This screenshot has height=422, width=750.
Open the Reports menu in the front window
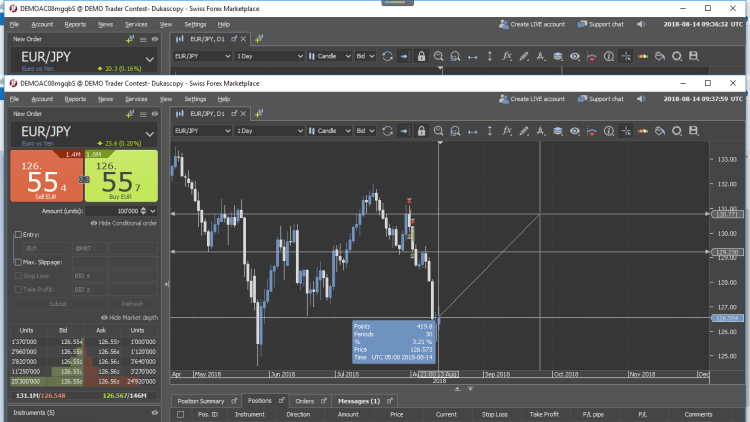[75, 99]
